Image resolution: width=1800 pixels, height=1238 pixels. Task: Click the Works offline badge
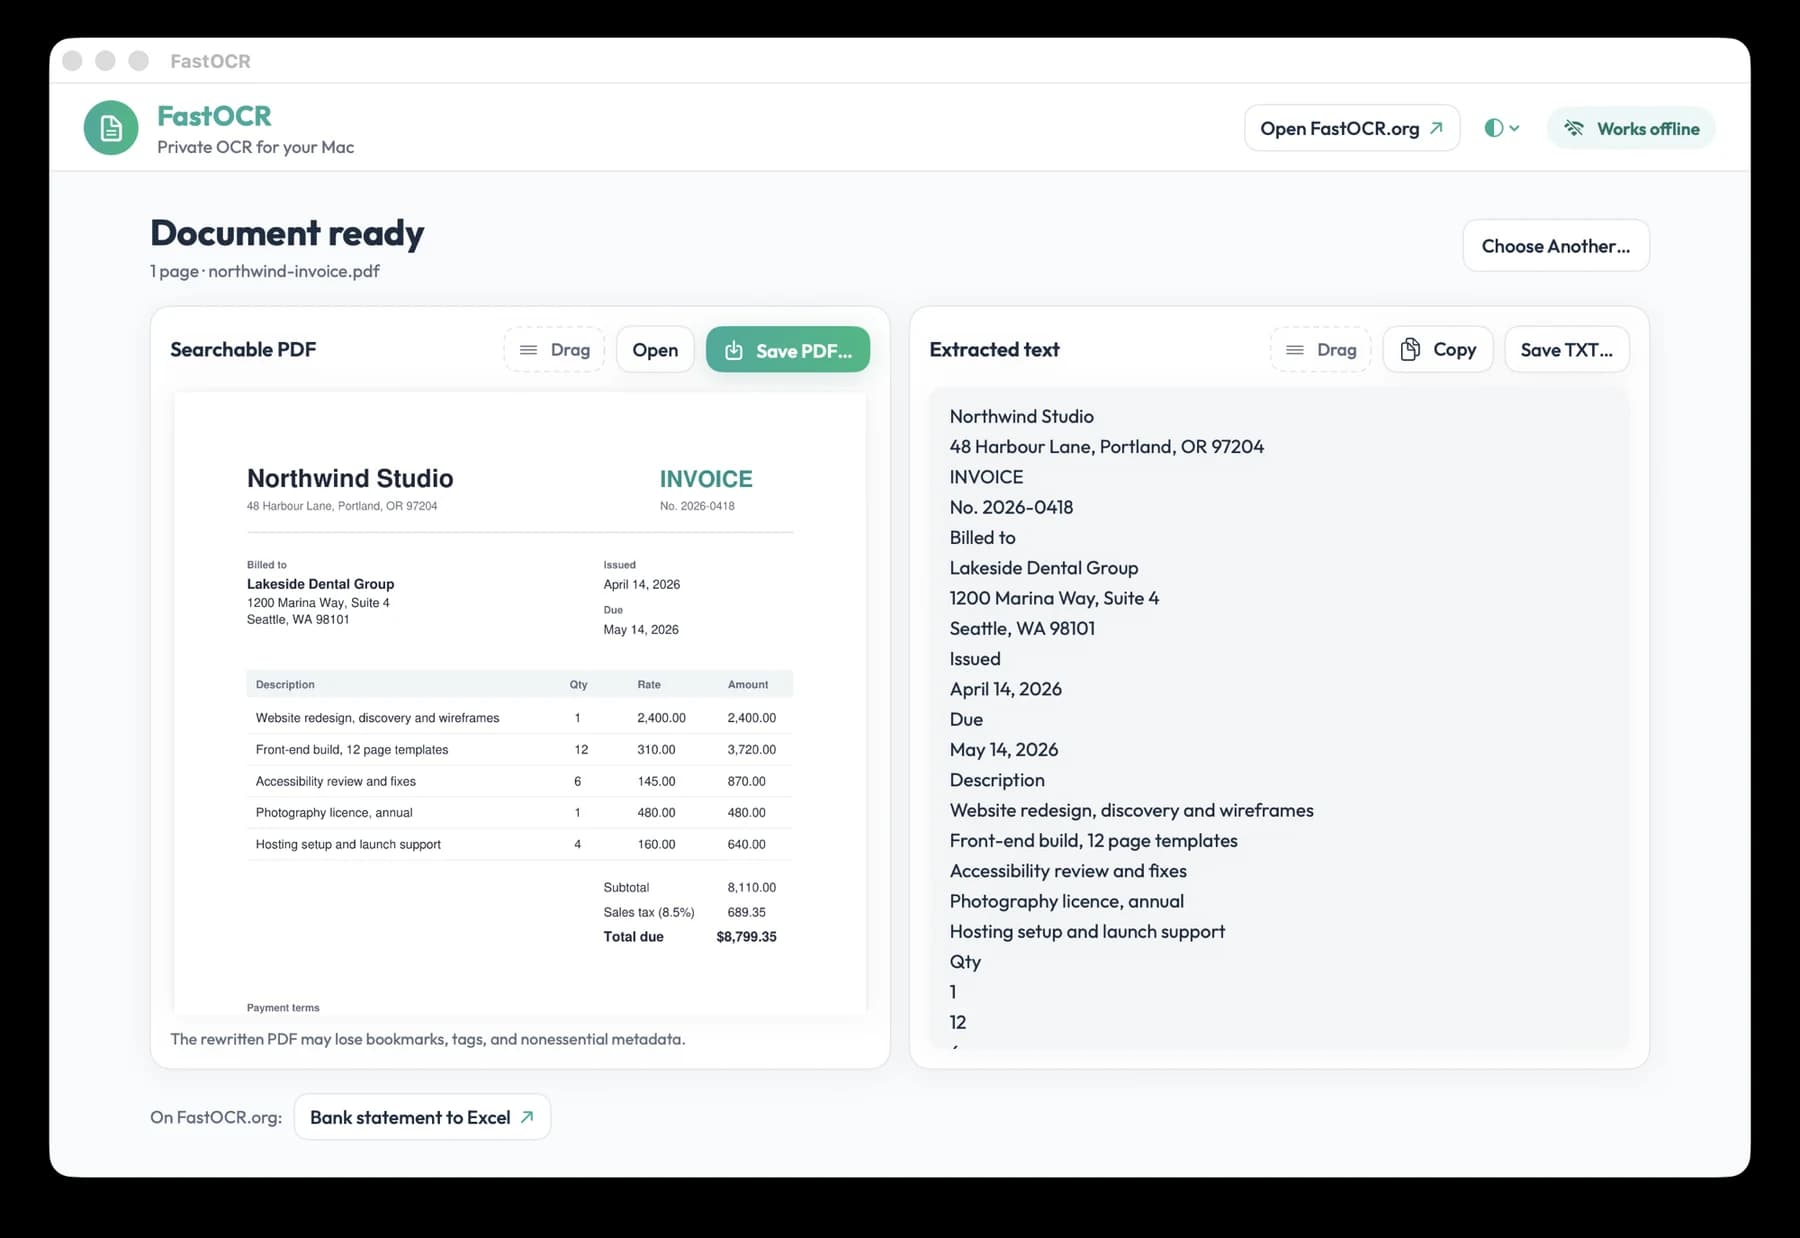1631,128
